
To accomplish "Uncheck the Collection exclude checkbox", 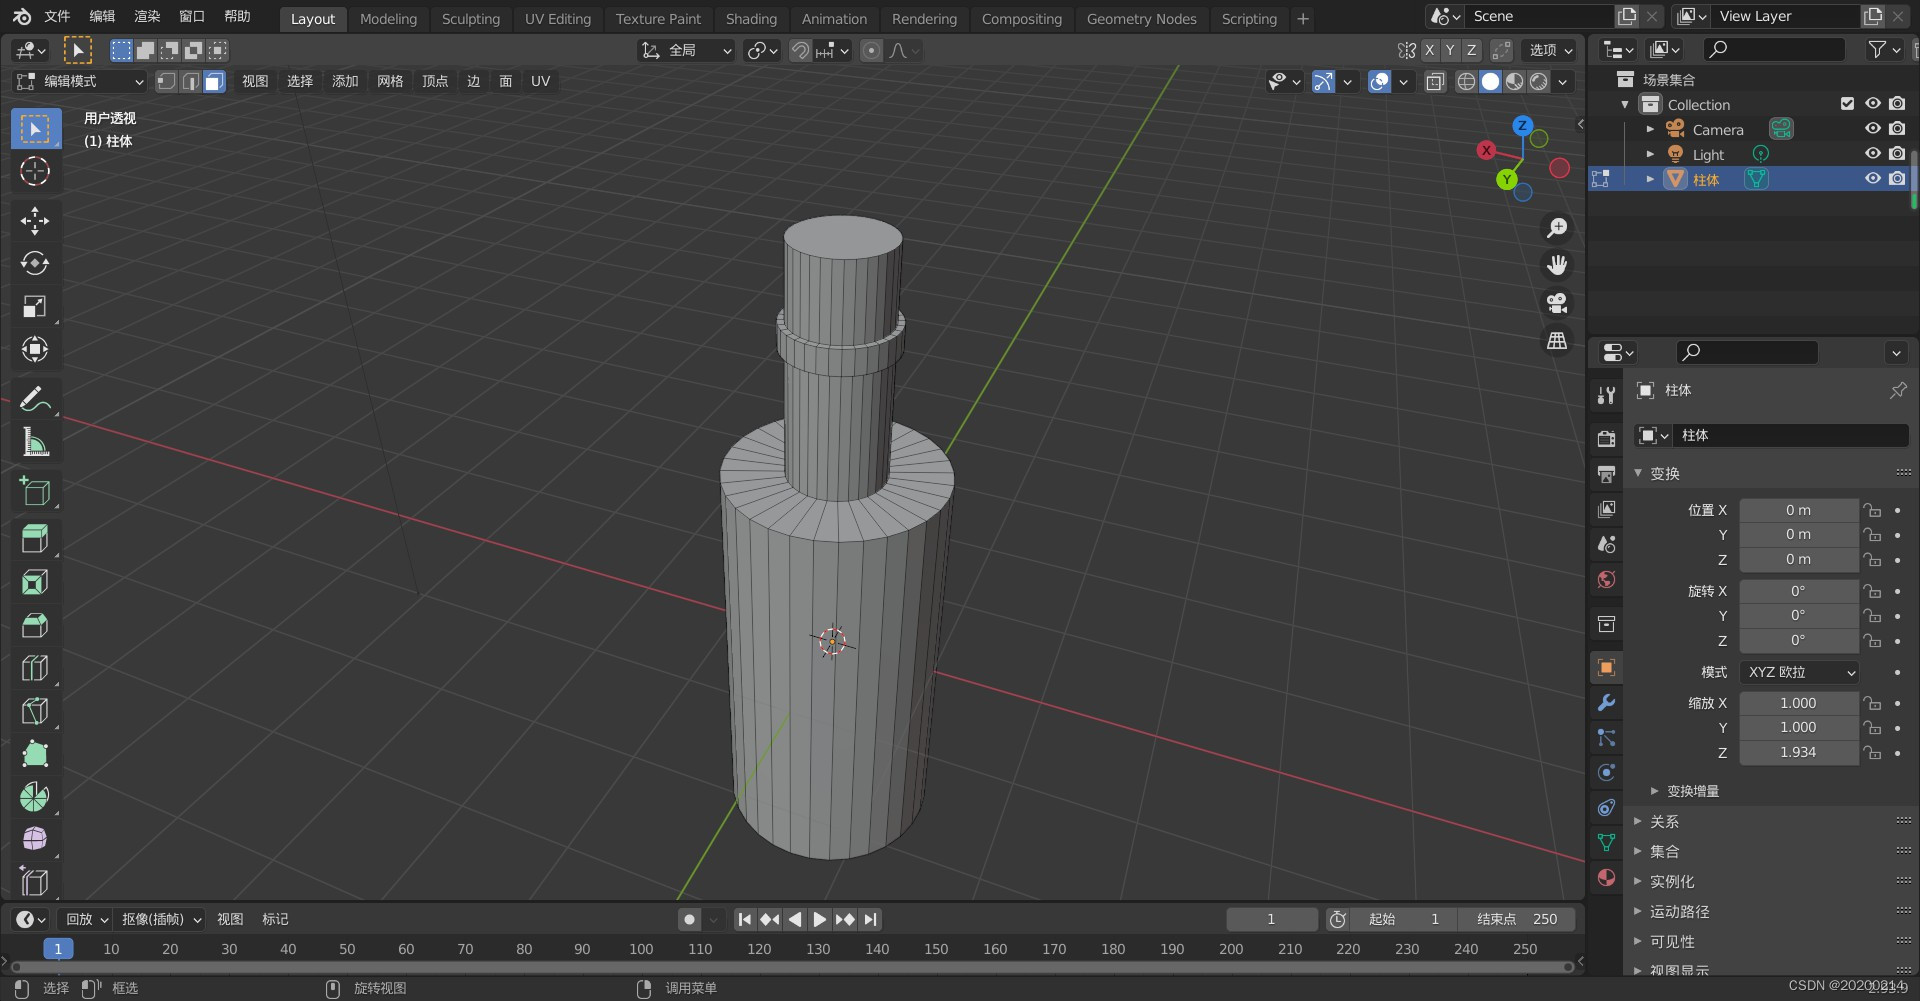I will (x=1847, y=104).
